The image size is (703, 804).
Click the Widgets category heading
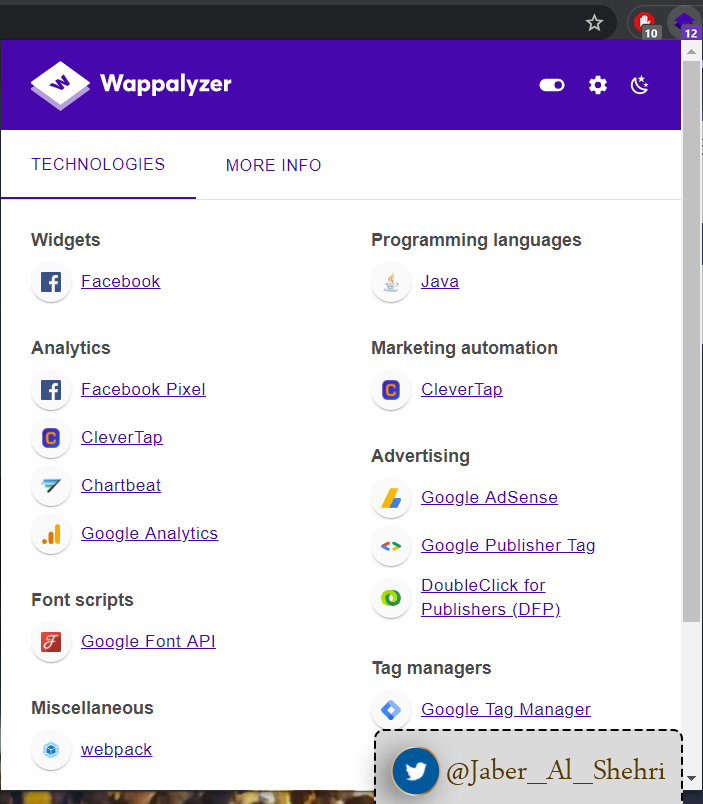click(66, 240)
